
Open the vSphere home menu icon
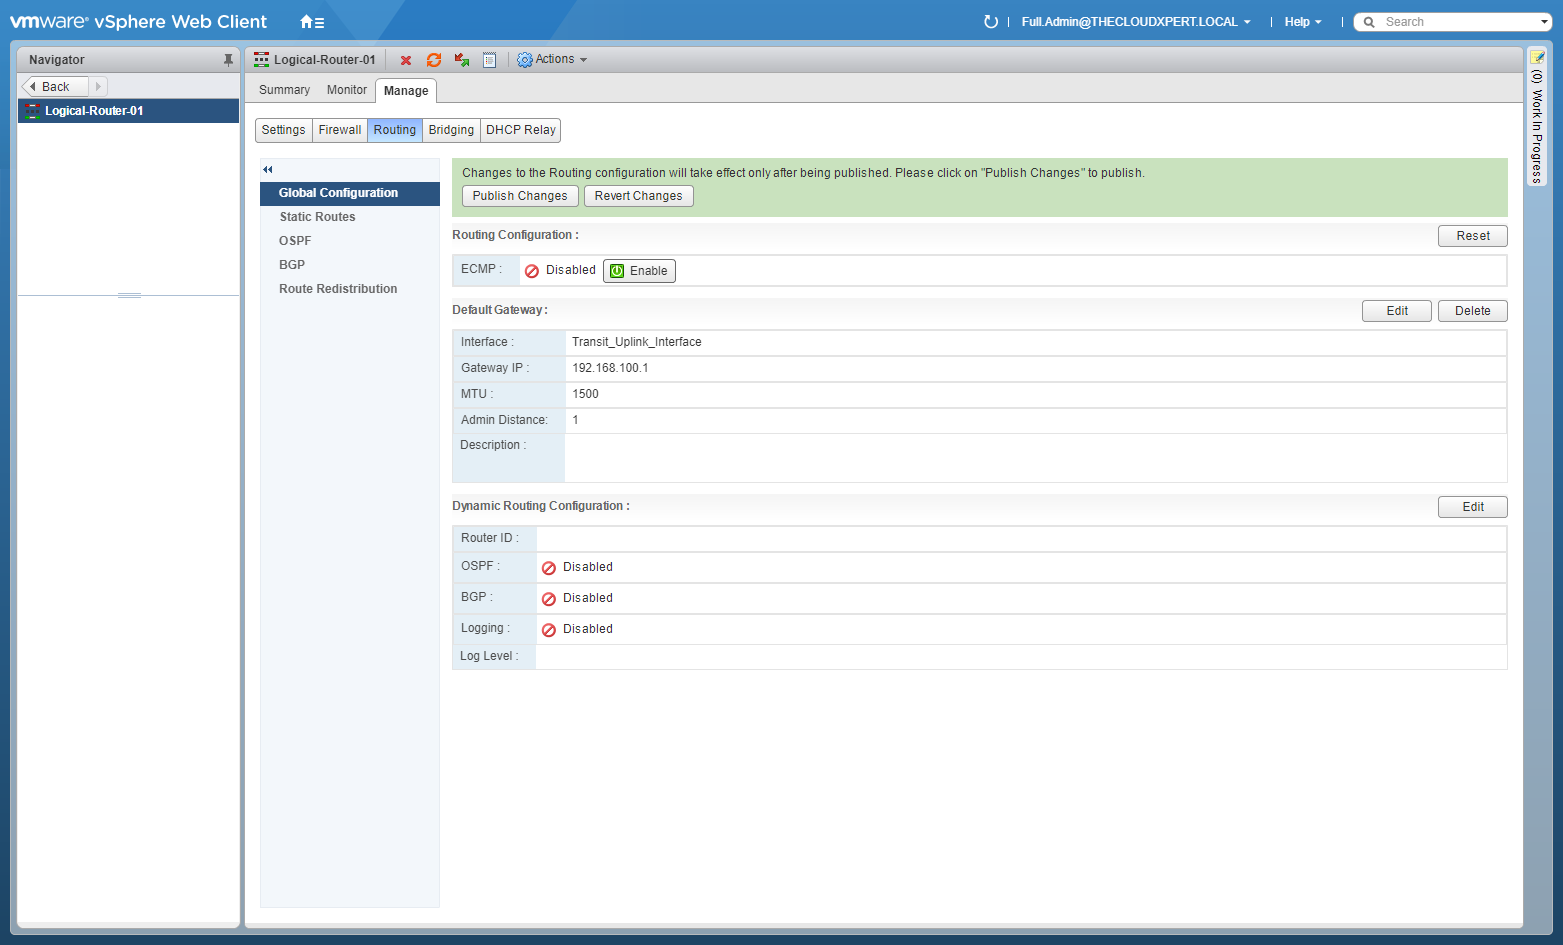coord(312,22)
